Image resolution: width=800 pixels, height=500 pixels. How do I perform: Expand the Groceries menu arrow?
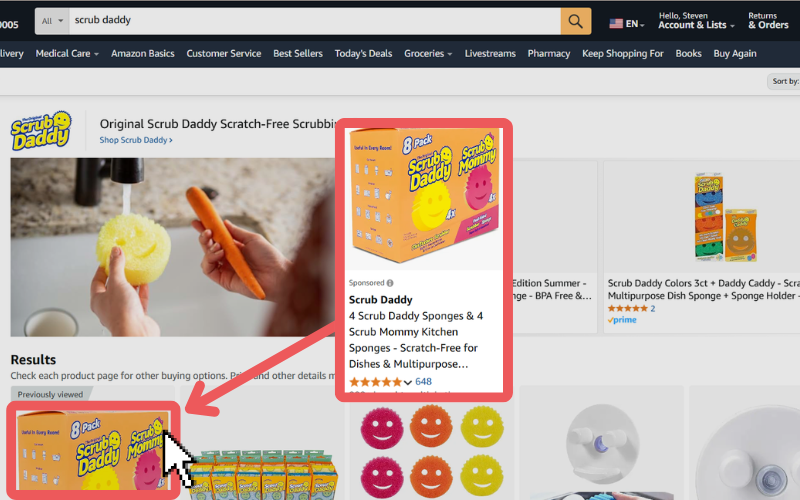coord(449,54)
